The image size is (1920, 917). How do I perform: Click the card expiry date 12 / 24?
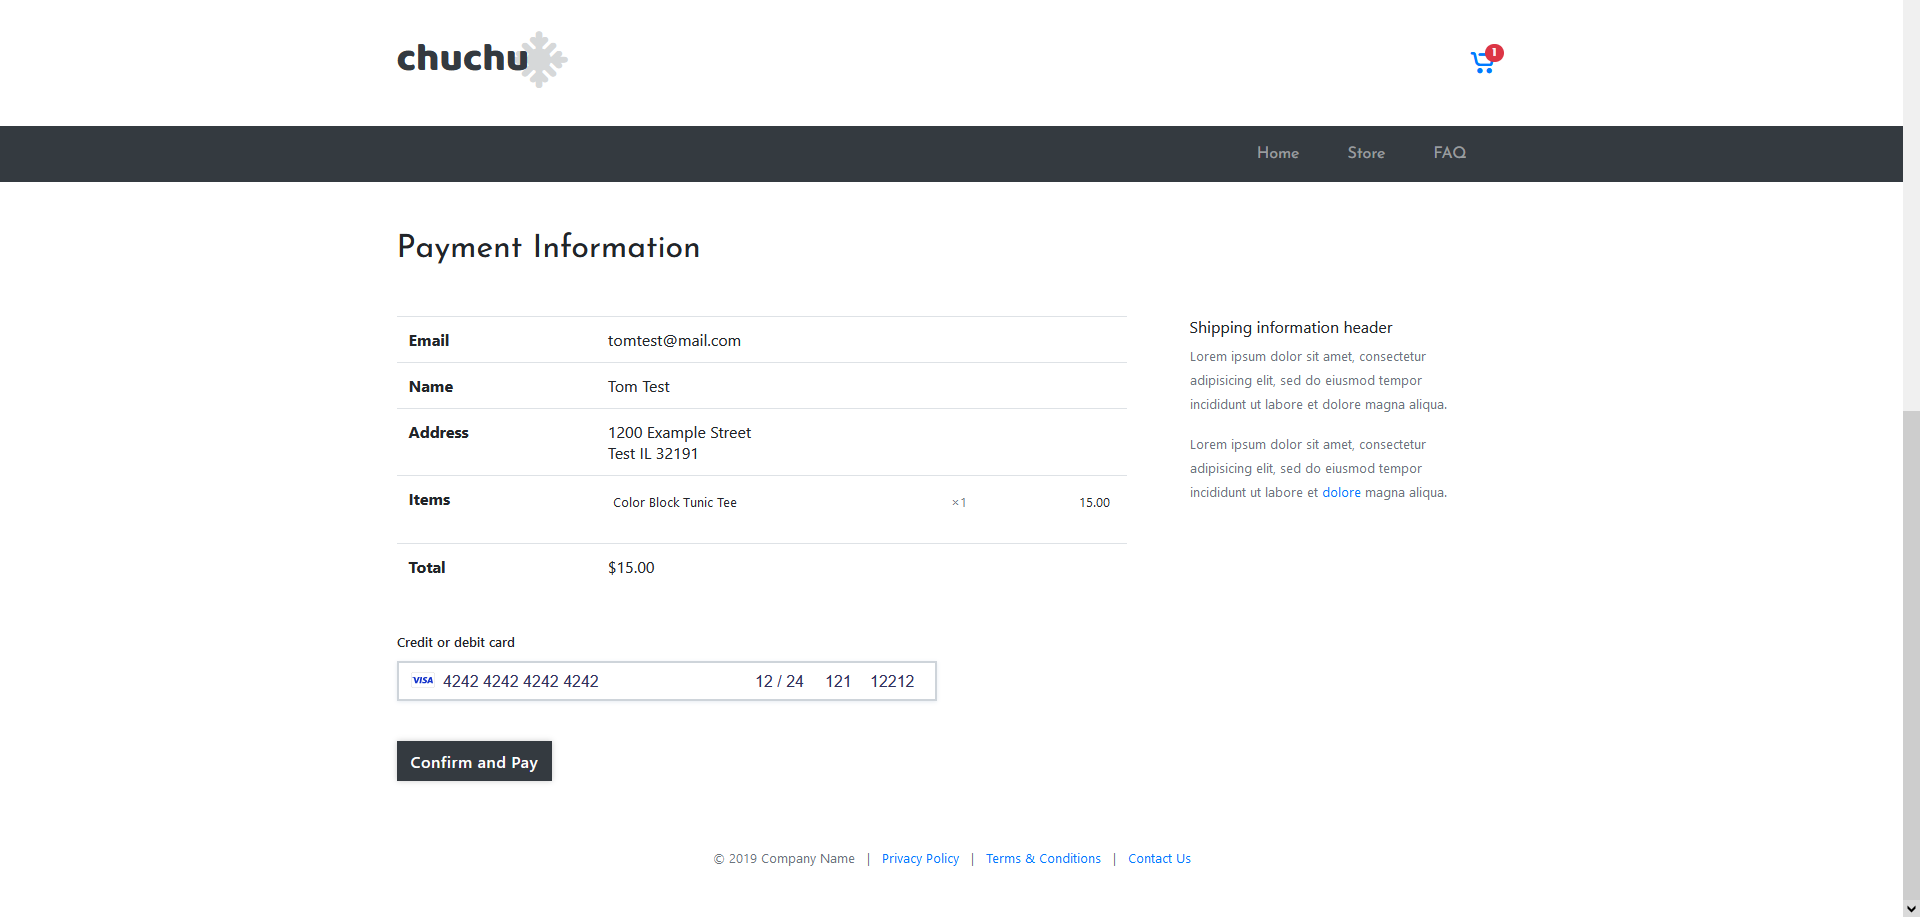[x=779, y=681]
